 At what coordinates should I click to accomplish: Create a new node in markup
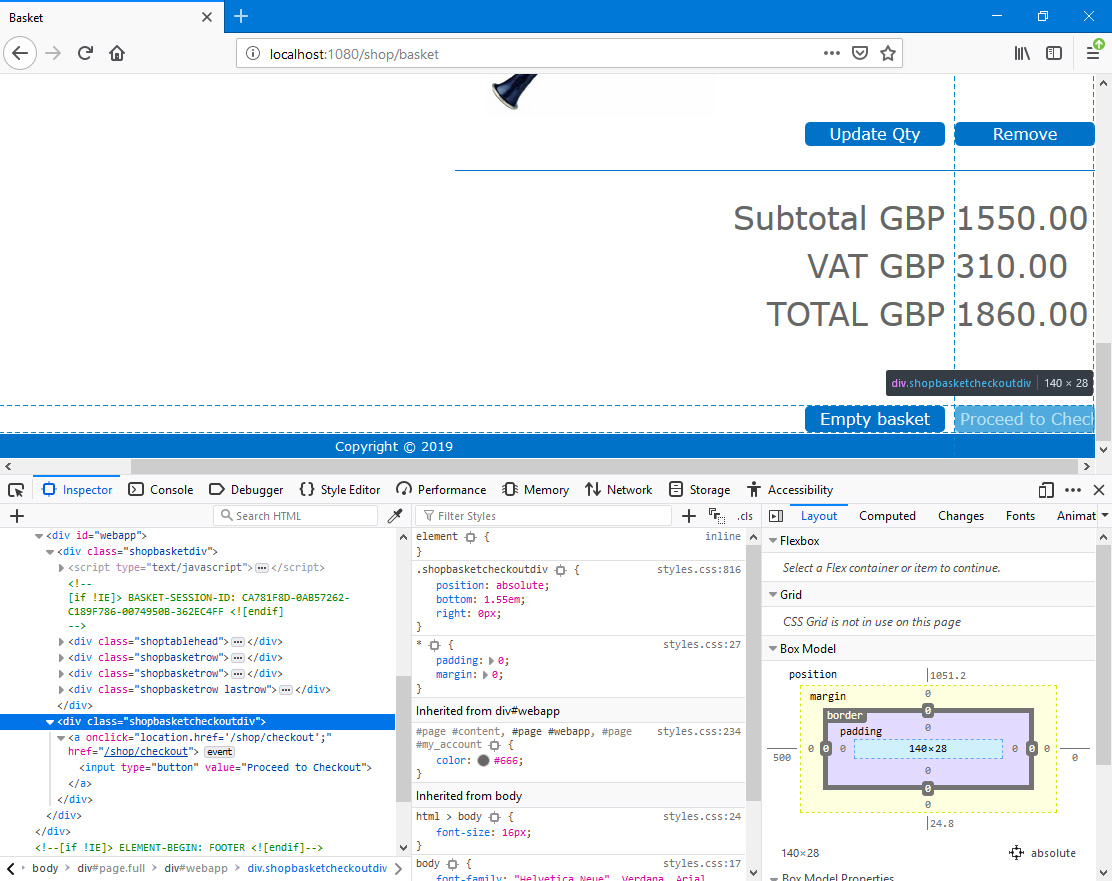coord(17,516)
